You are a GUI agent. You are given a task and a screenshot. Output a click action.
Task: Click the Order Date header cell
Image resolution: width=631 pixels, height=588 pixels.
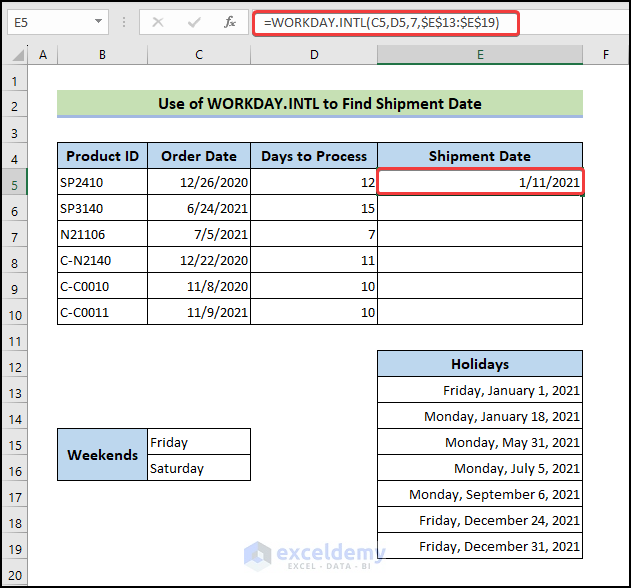[199, 156]
